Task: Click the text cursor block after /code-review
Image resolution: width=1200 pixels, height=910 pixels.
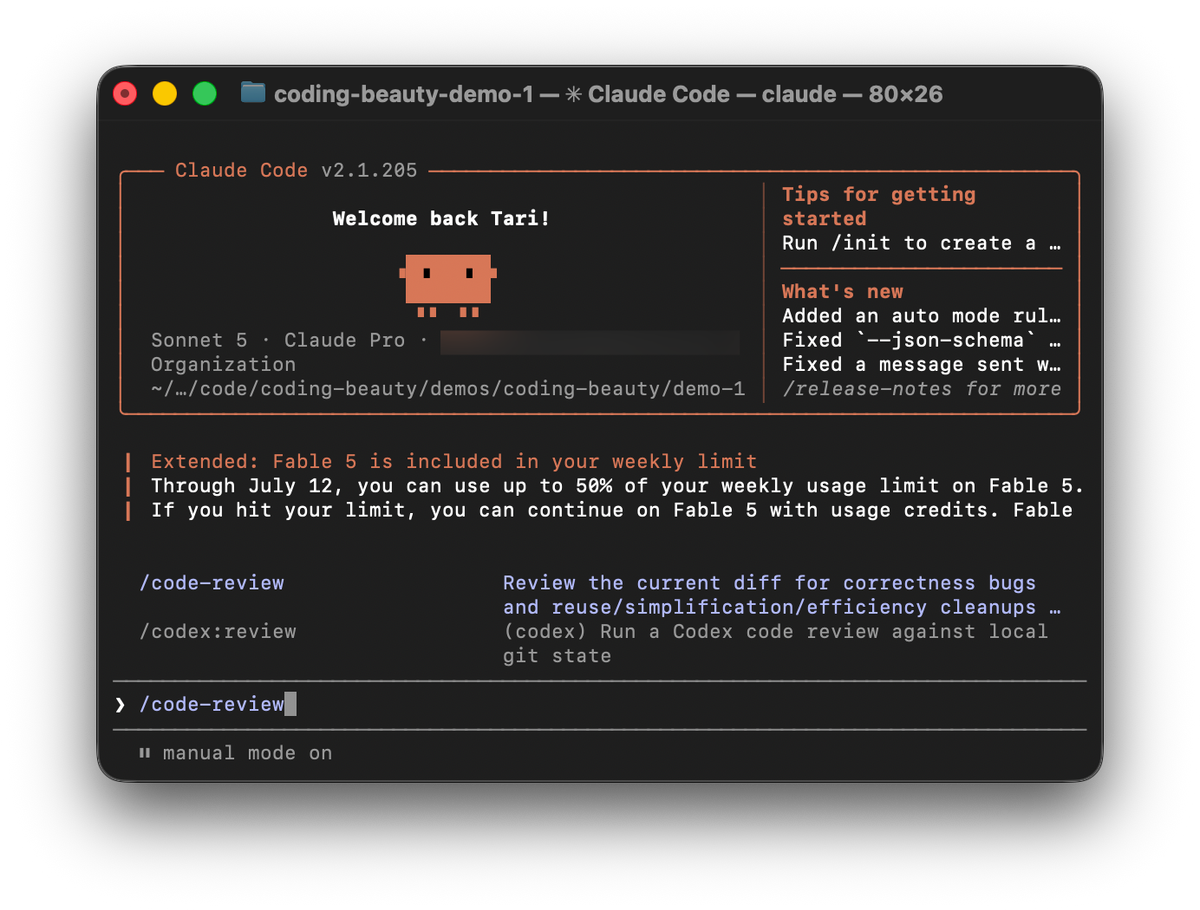Action: [291, 705]
